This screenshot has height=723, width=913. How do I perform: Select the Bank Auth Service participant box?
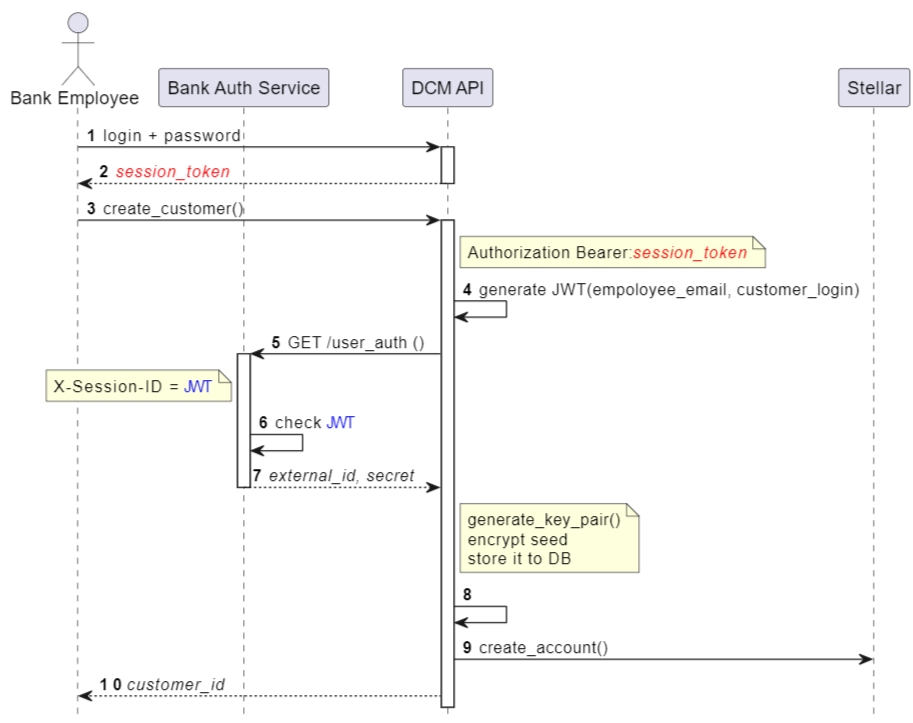[243, 88]
